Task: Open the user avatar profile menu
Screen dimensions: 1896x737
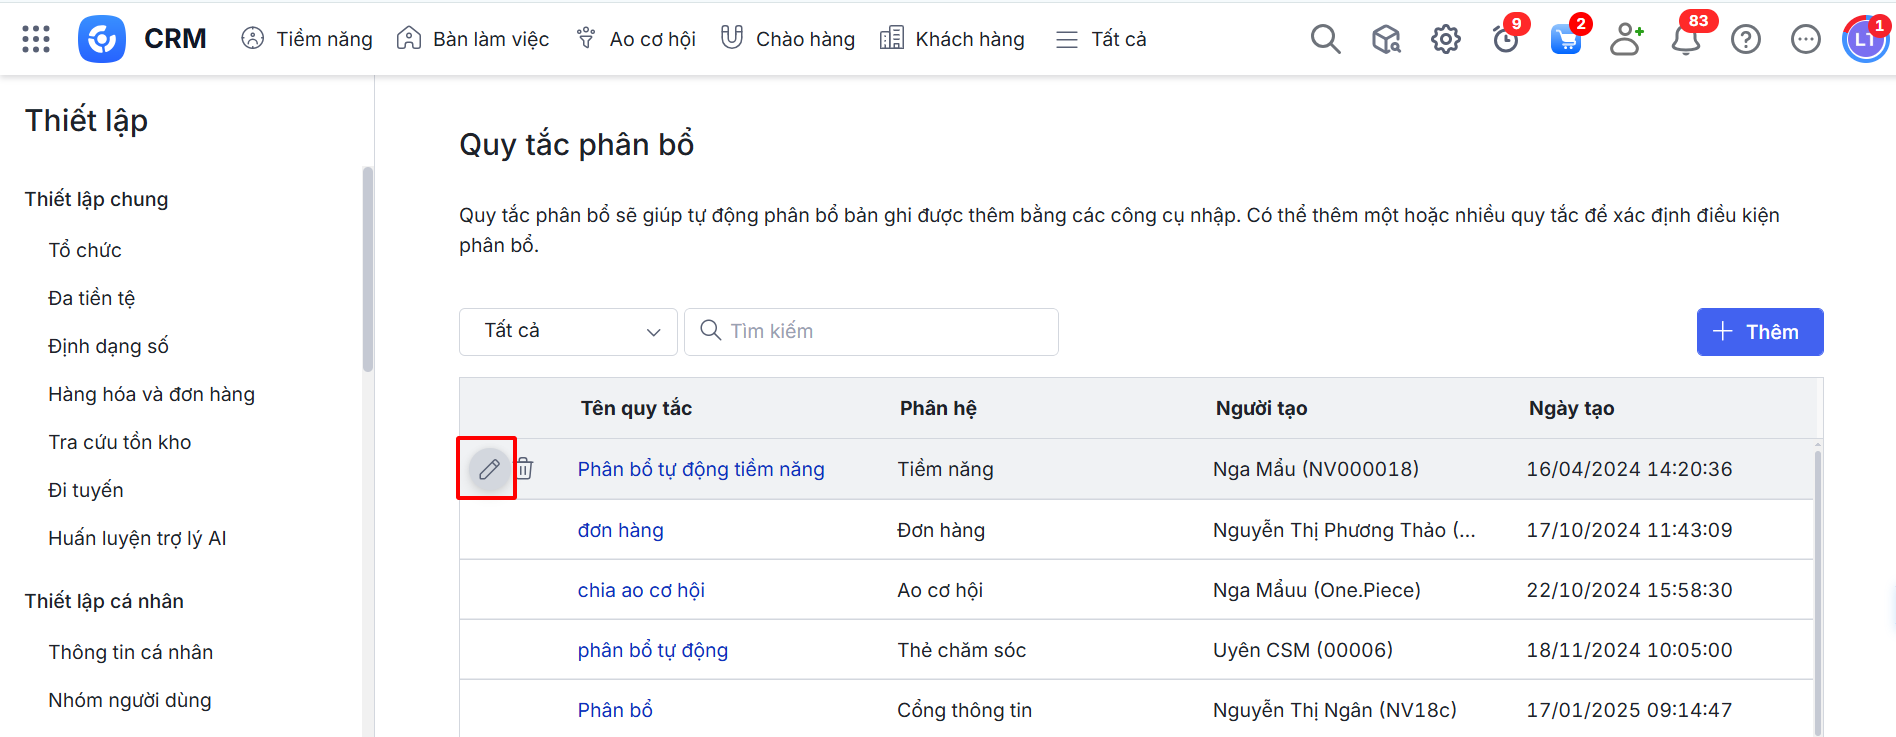Action: point(1864,39)
